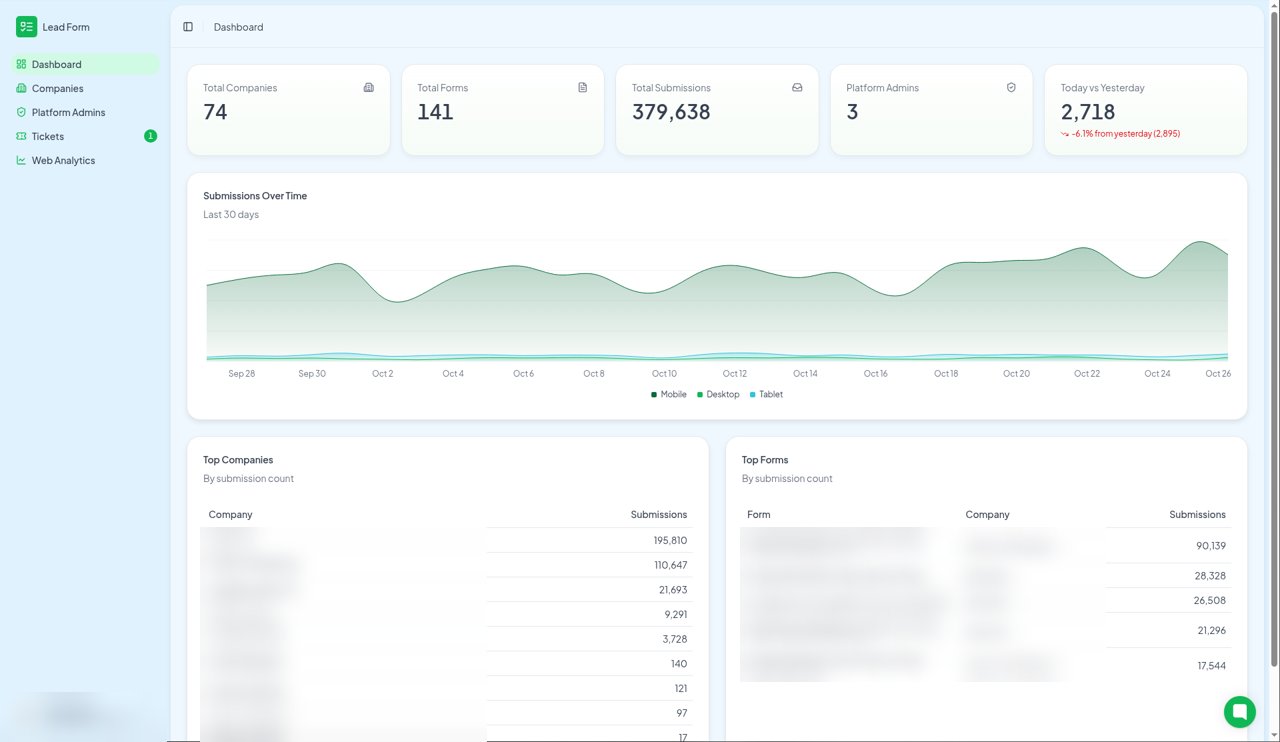Viewport: 1280px width, 742px height.
Task: Click the Mobile legend color swatch
Action: (654, 395)
